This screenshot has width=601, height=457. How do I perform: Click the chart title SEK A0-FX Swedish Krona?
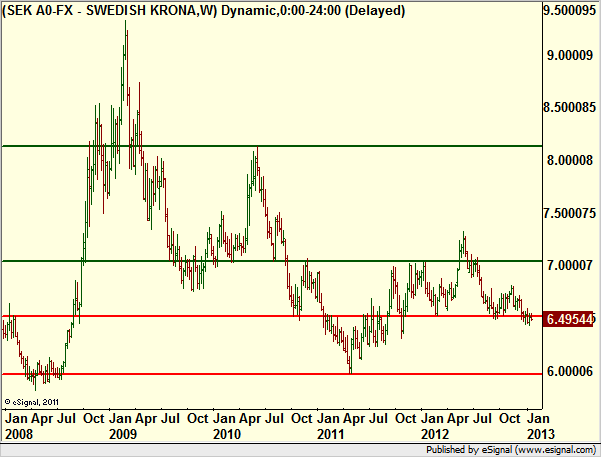pyautogui.click(x=204, y=10)
